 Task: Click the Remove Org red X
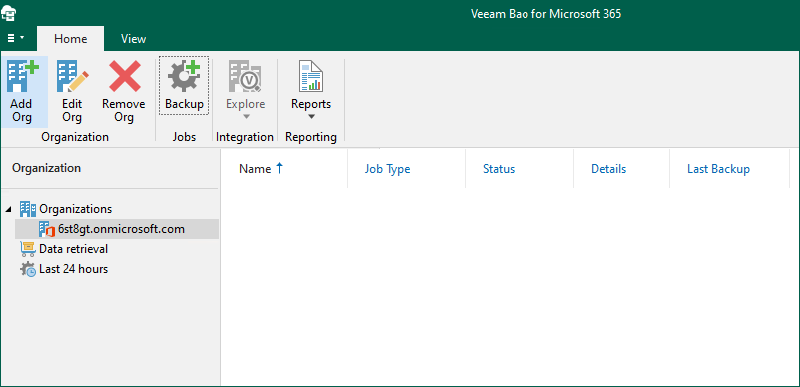point(124,76)
